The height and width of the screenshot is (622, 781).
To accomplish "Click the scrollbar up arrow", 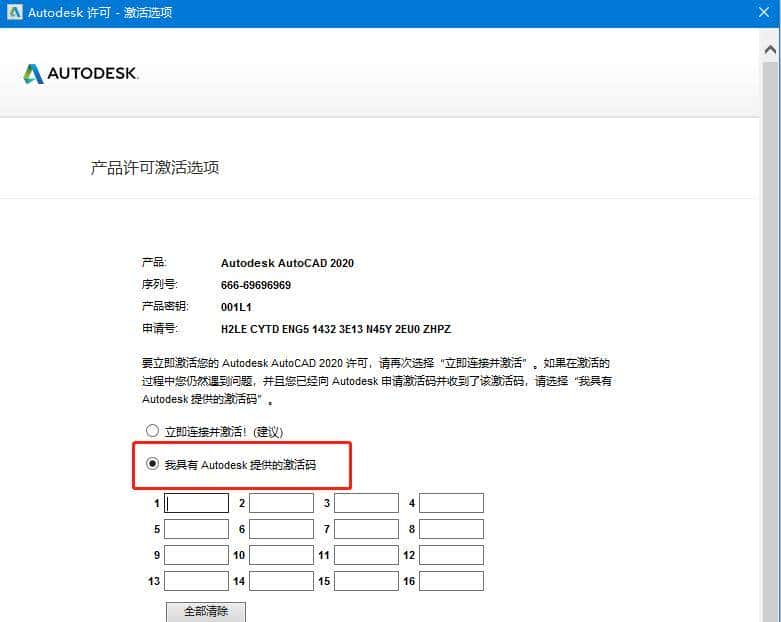I will (x=770, y=49).
